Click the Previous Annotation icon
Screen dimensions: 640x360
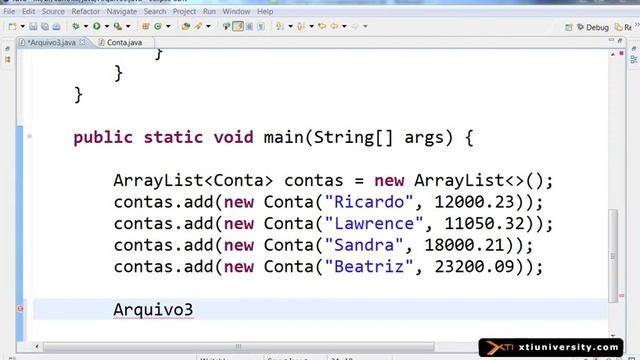(x=301, y=27)
